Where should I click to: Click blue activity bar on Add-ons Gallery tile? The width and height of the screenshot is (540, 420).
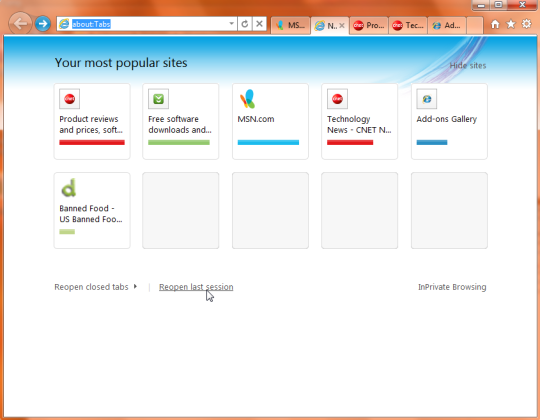point(432,143)
